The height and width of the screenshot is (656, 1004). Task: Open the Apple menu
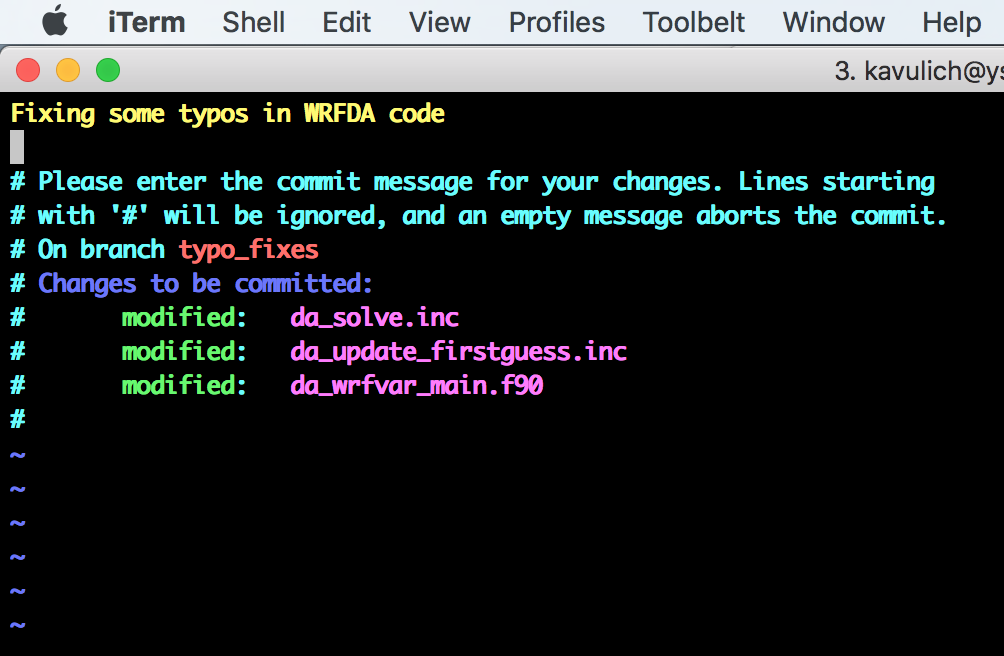[x=54, y=21]
